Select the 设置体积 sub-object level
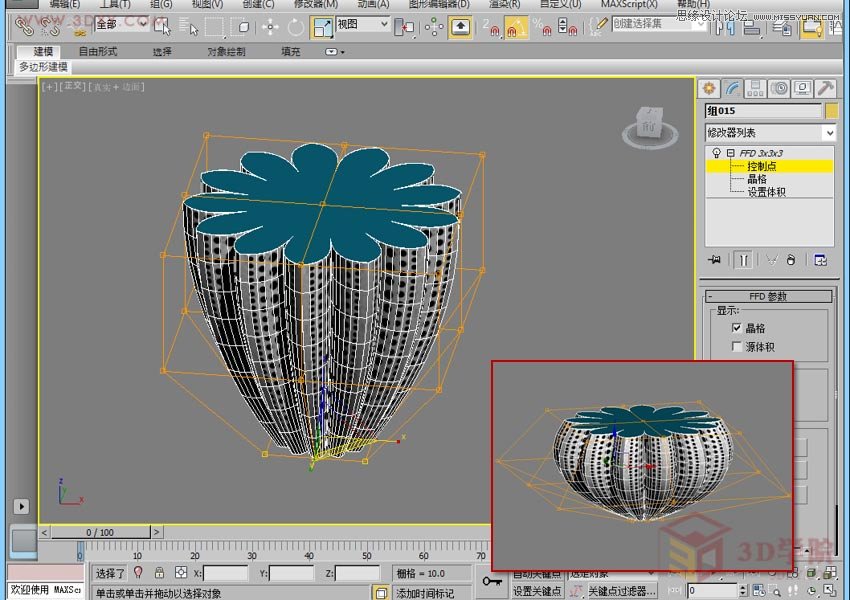Image resolution: width=850 pixels, height=600 pixels. 767,192
